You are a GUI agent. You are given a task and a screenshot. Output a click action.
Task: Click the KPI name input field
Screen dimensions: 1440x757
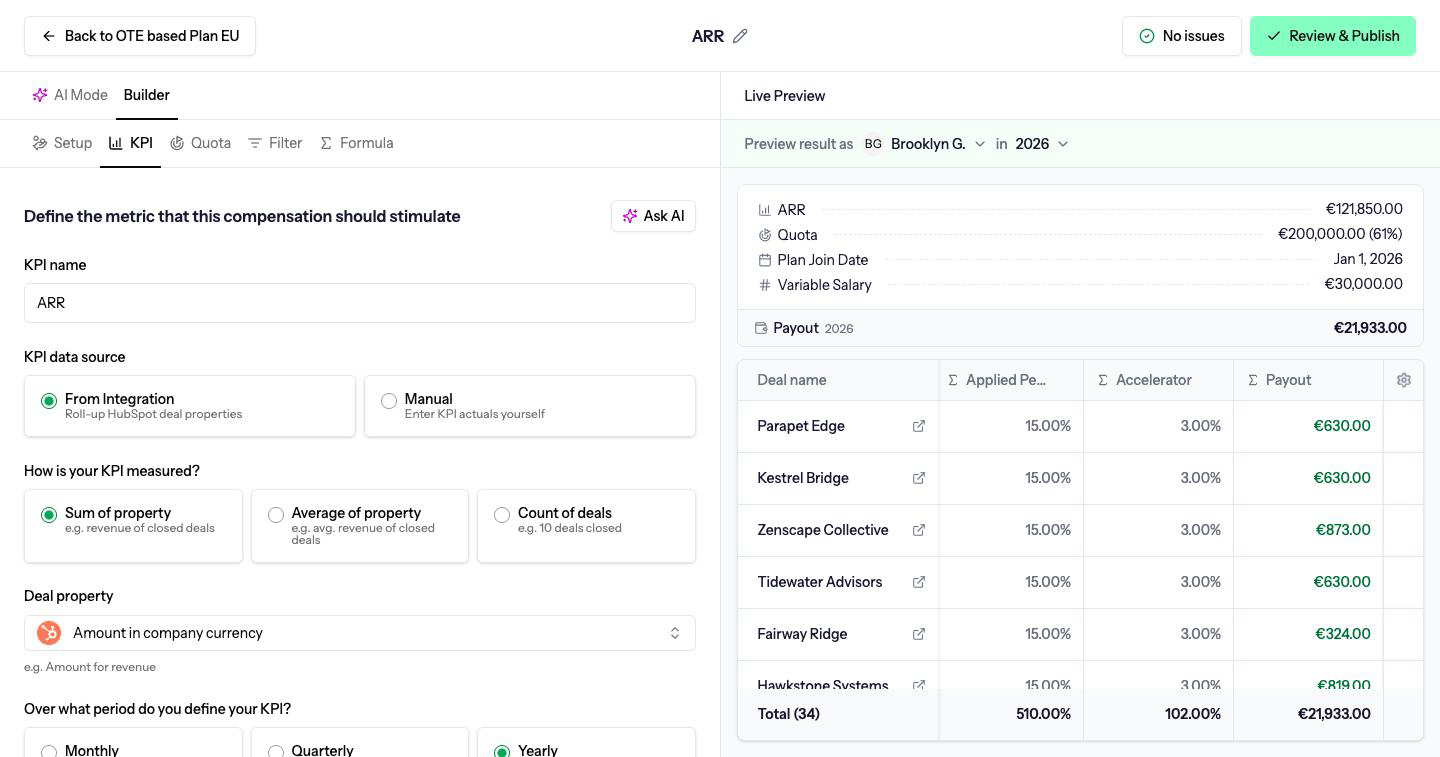360,303
